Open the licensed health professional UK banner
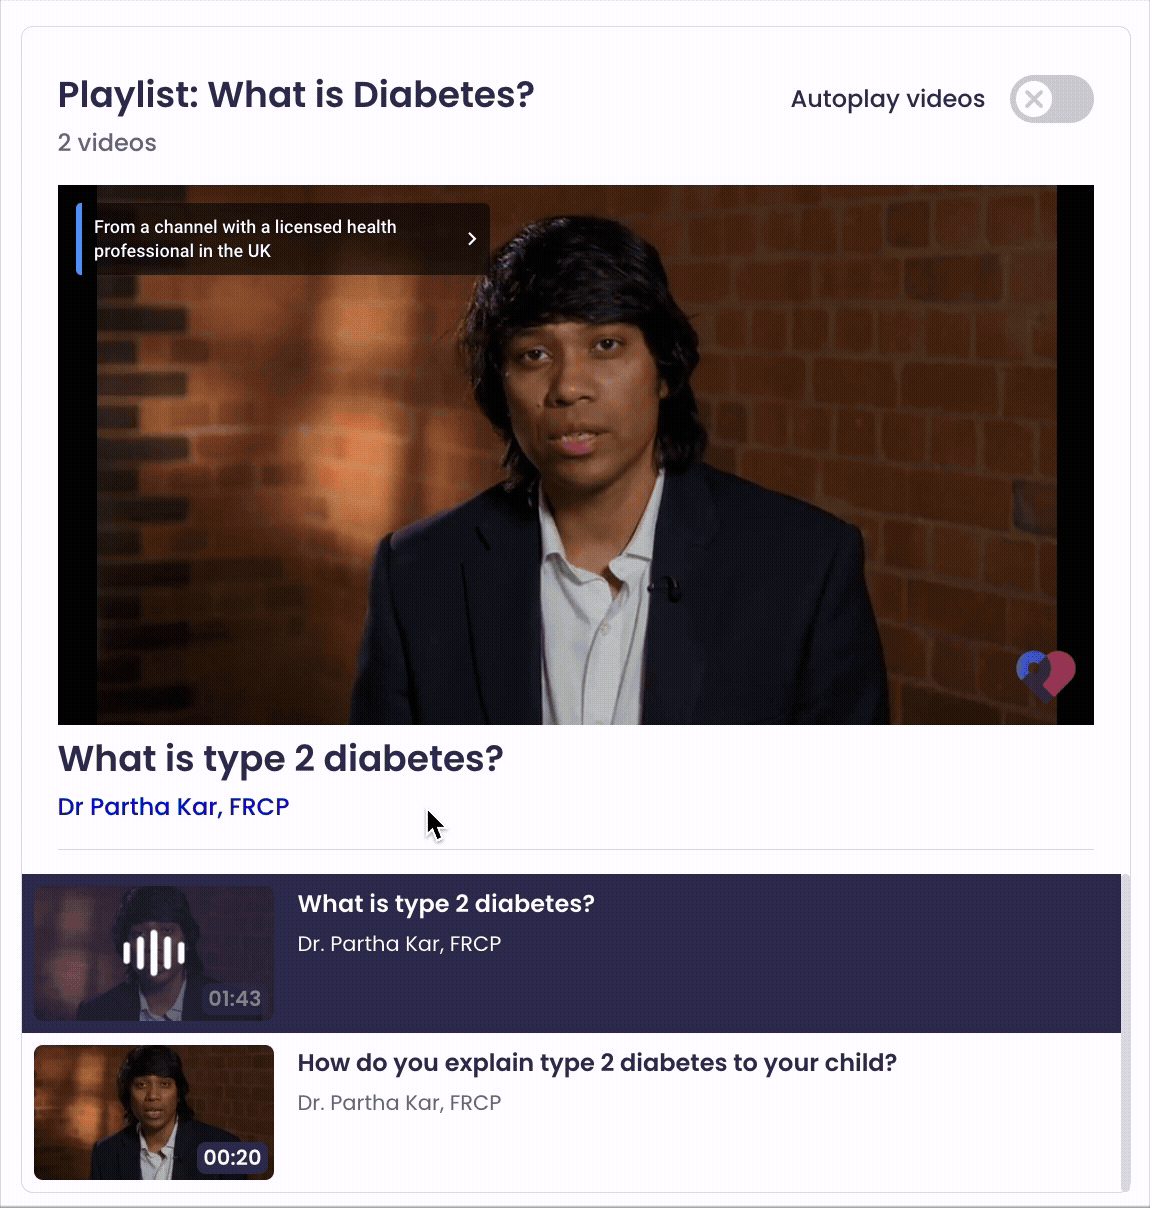This screenshot has height=1208, width=1150. point(283,239)
